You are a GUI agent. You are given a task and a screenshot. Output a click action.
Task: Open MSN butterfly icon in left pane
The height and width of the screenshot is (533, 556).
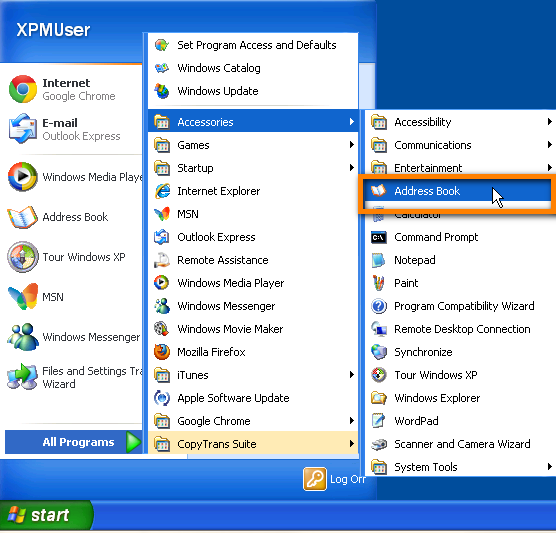click(23, 296)
